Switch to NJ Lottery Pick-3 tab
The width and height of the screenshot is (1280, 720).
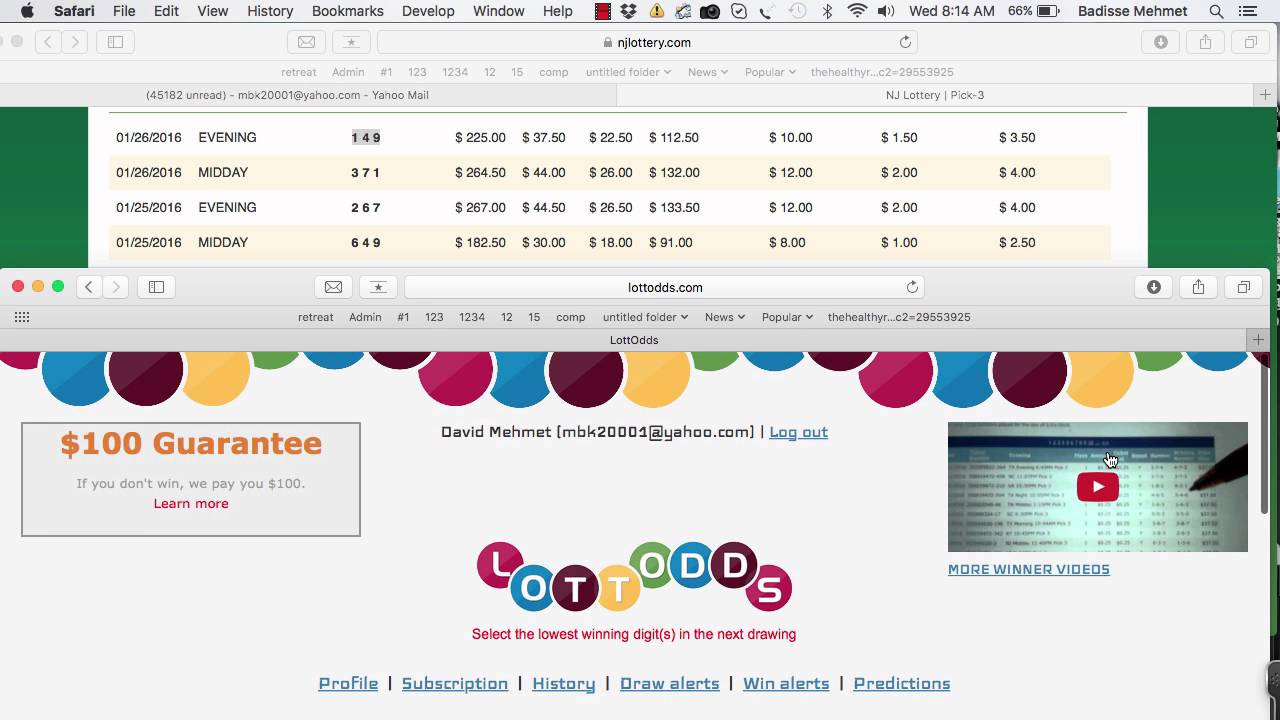click(x=935, y=95)
